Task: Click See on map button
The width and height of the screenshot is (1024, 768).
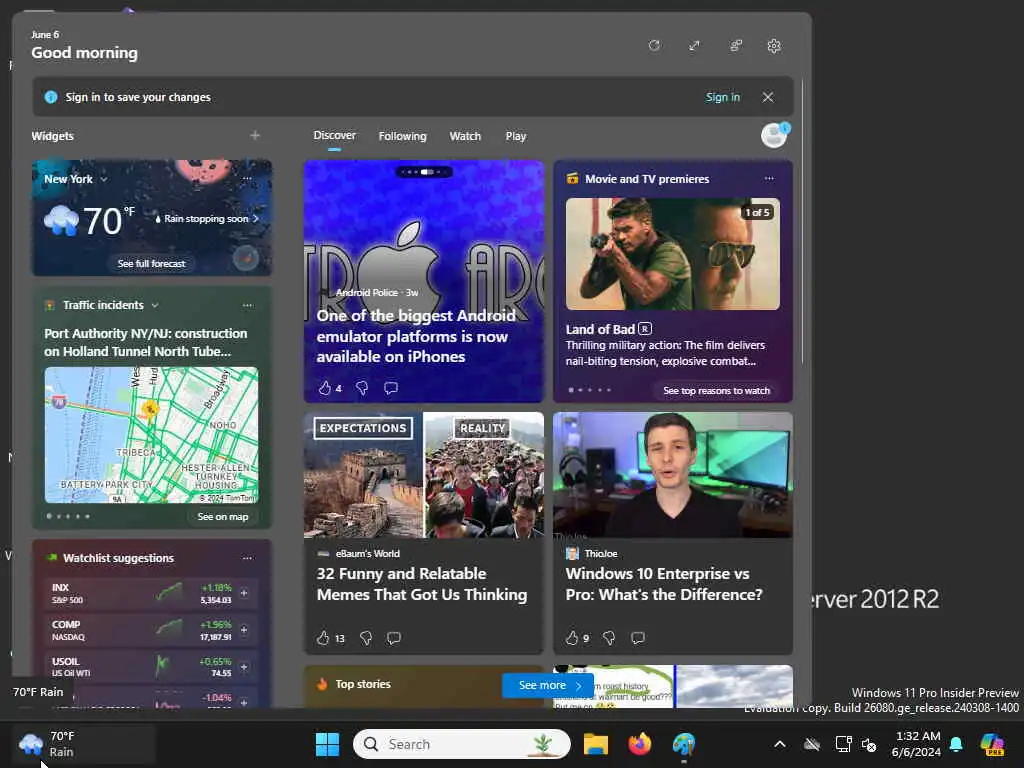Action: (x=223, y=517)
